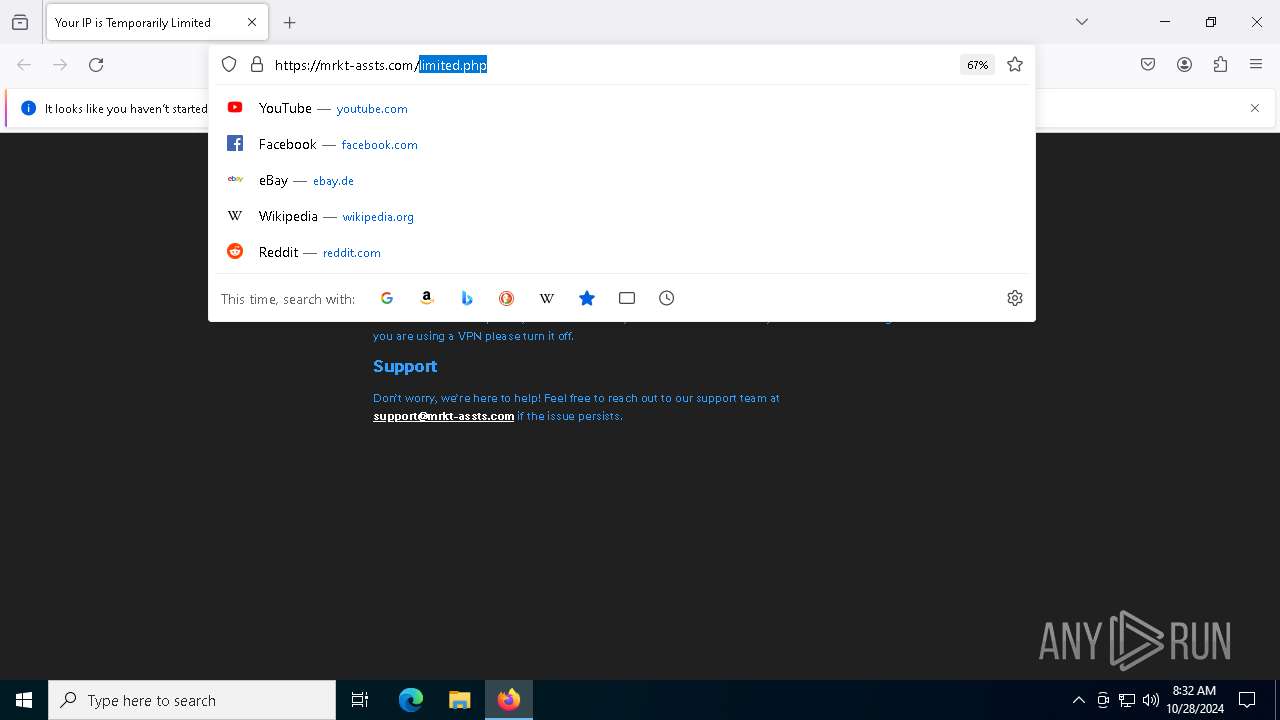Open a new tab with plus button
Viewport: 1280px width, 720px height.
[x=290, y=22]
